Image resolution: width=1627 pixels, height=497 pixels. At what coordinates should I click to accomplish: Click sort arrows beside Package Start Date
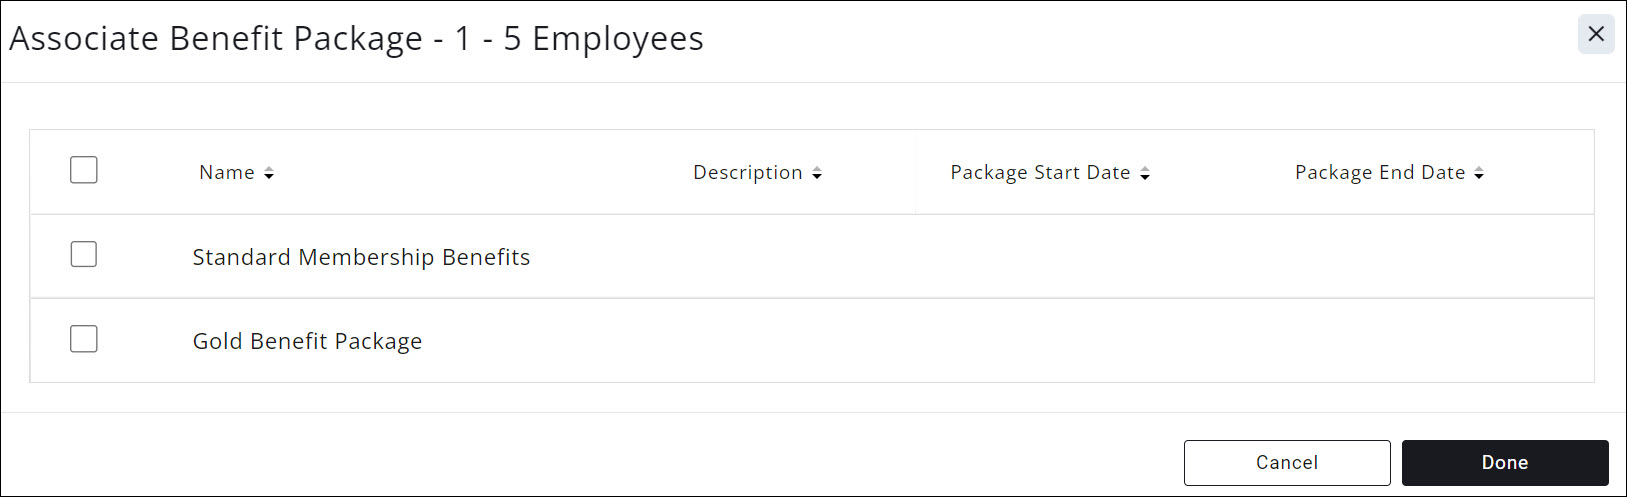tap(1145, 174)
